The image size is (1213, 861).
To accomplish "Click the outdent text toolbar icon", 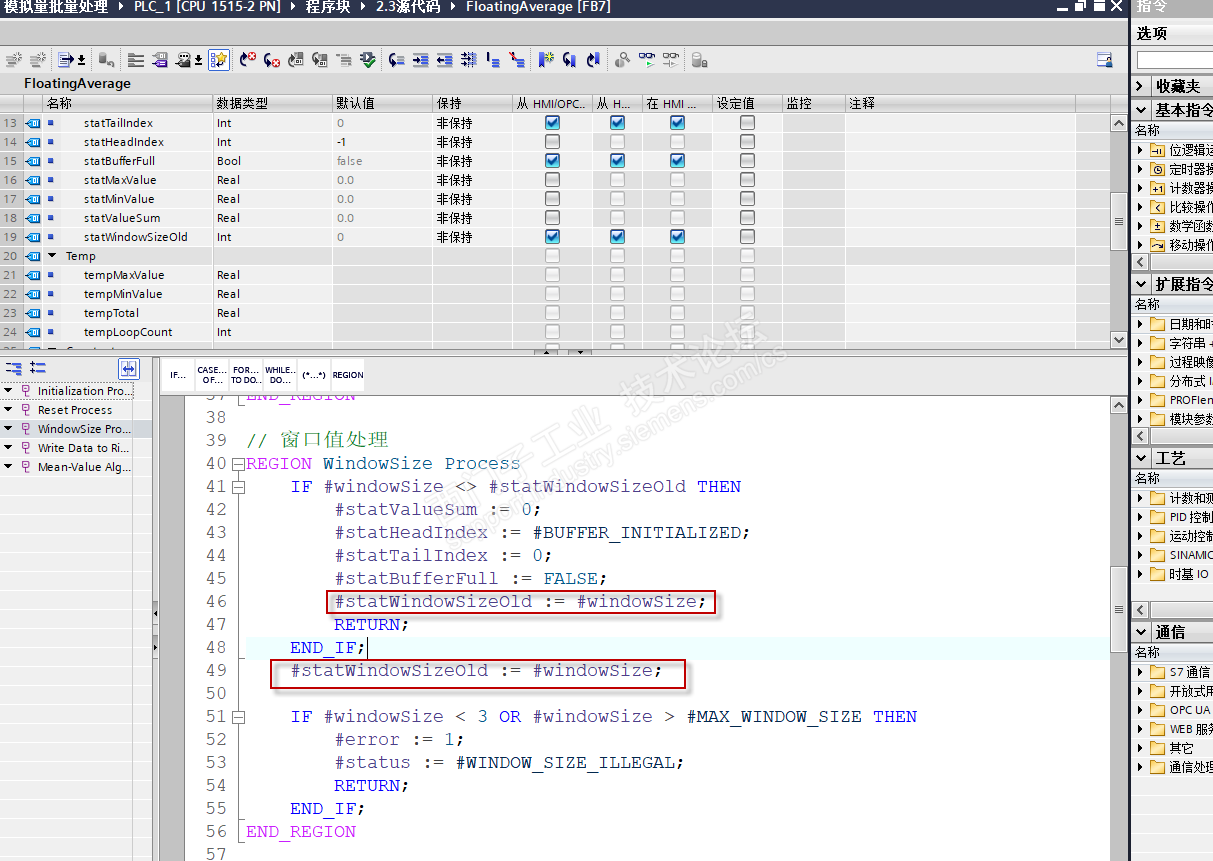I will pyautogui.click(x=444, y=60).
